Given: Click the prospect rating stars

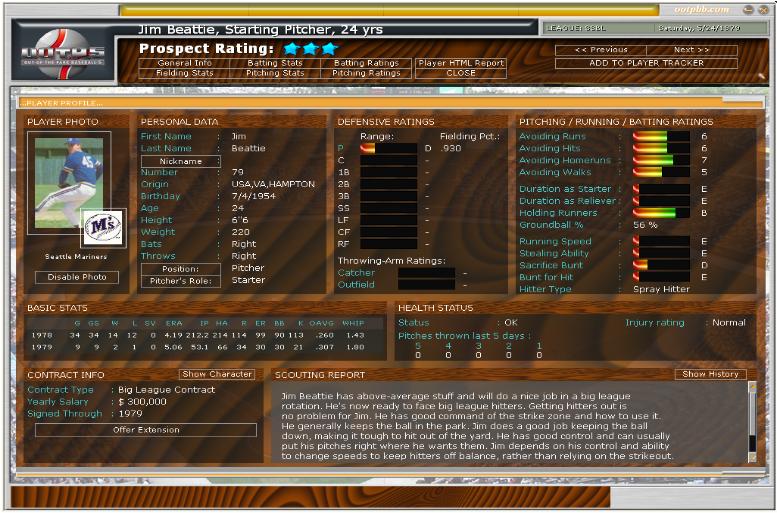Looking at the screenshot, I should (x=311, y=48).
